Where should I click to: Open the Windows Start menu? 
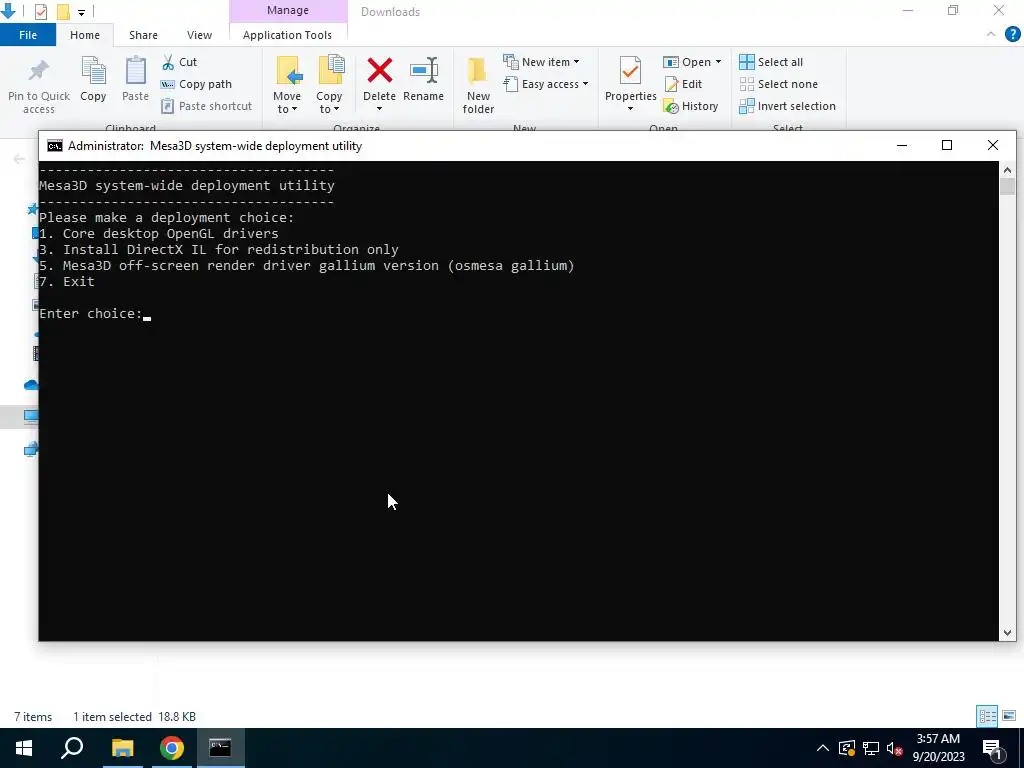click(x=24, y=748)
